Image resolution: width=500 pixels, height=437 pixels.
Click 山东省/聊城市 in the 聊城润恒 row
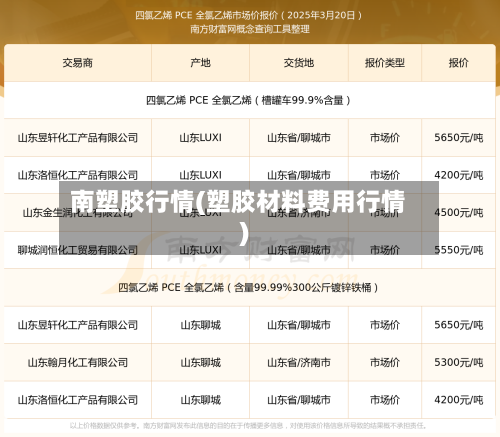click(x=299, y=250)
